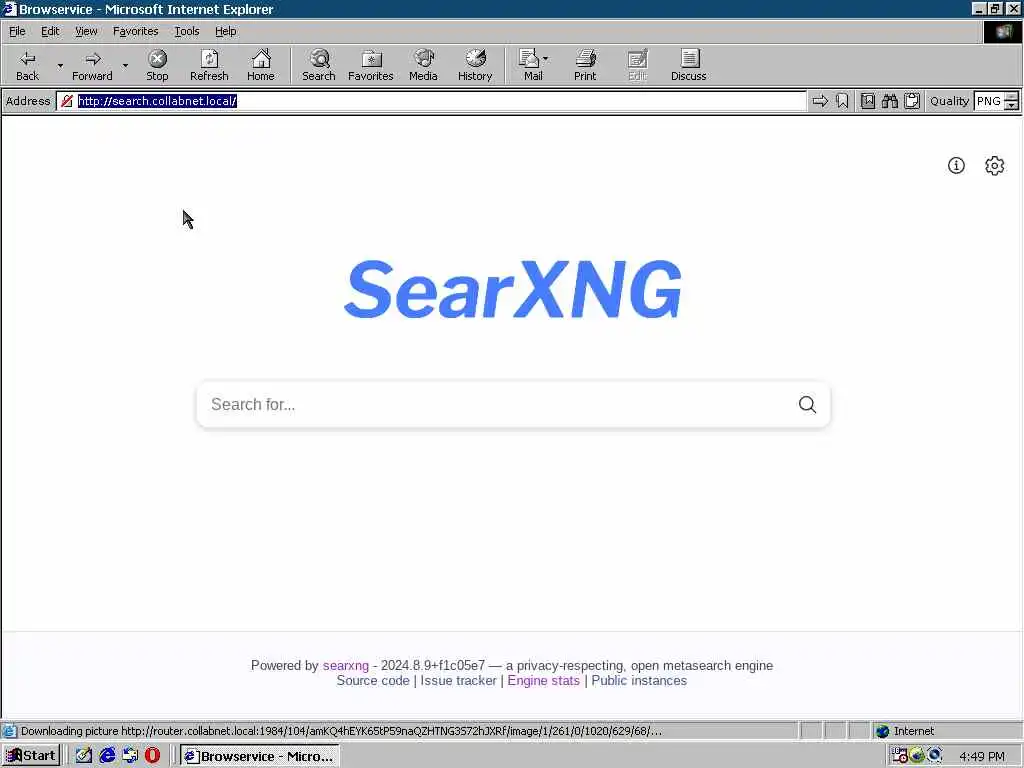The height and width of the screenshot is (768, 1024).
Task: Click the SearXNG logo
Action: 513,289
